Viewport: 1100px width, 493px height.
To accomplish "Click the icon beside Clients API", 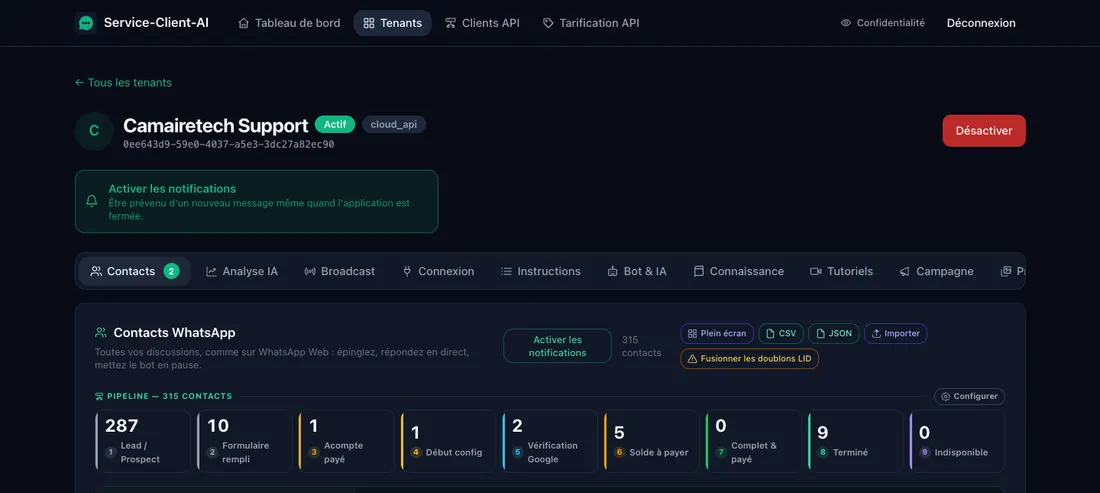I will click(450, 23).
